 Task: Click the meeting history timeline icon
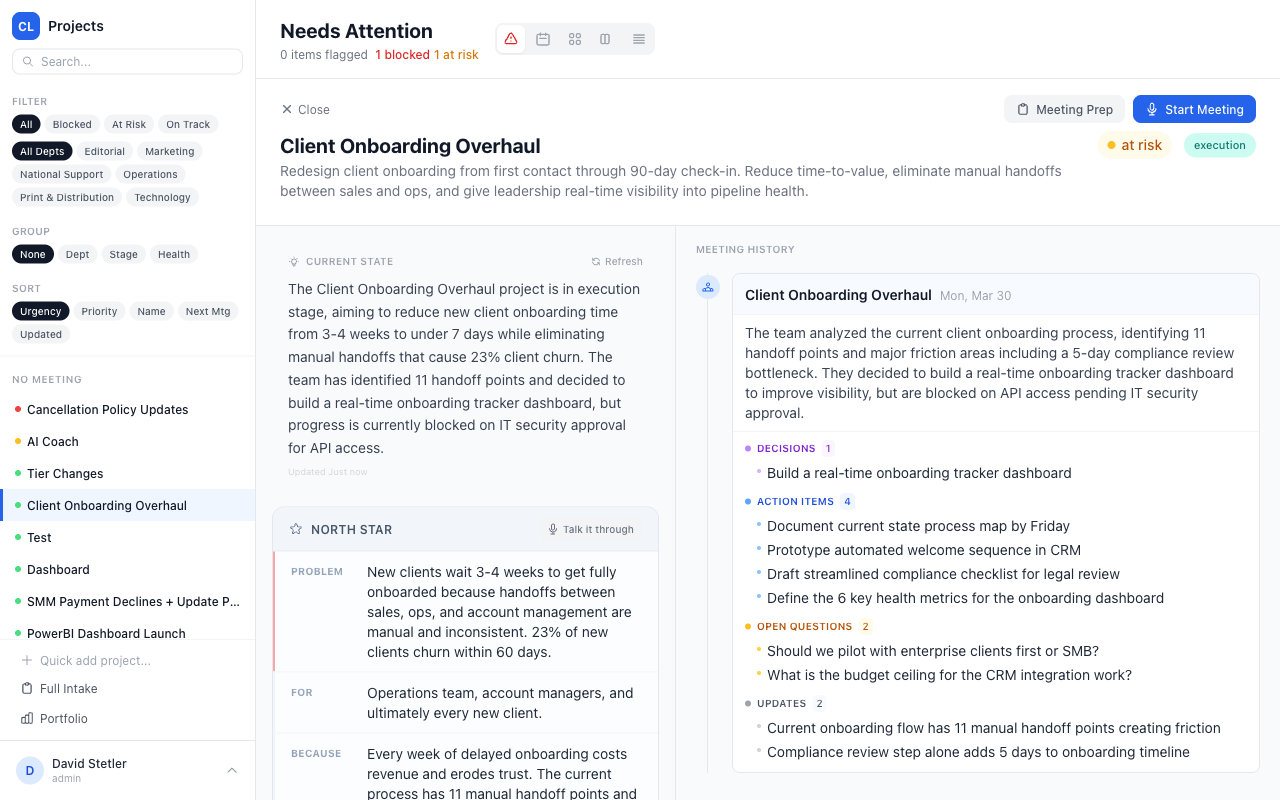tap(708, 288)
